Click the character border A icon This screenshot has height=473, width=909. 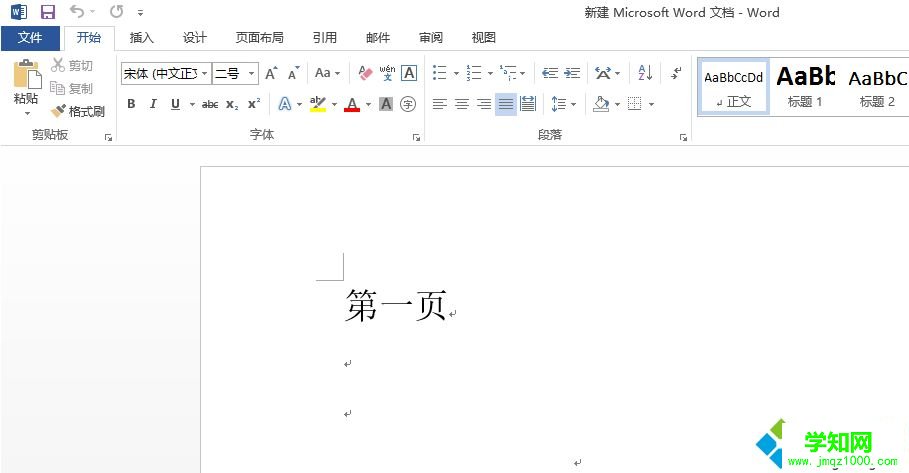tap(409, 73)
